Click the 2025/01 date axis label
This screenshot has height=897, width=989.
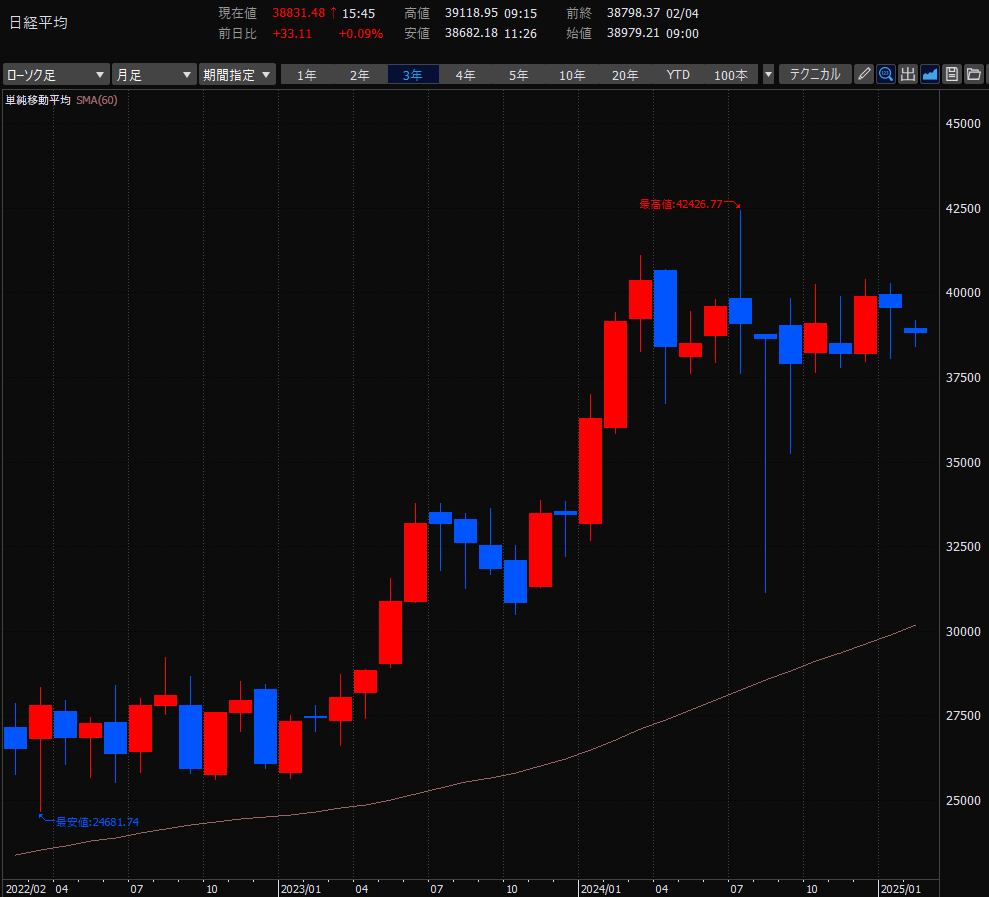point(901,889)
